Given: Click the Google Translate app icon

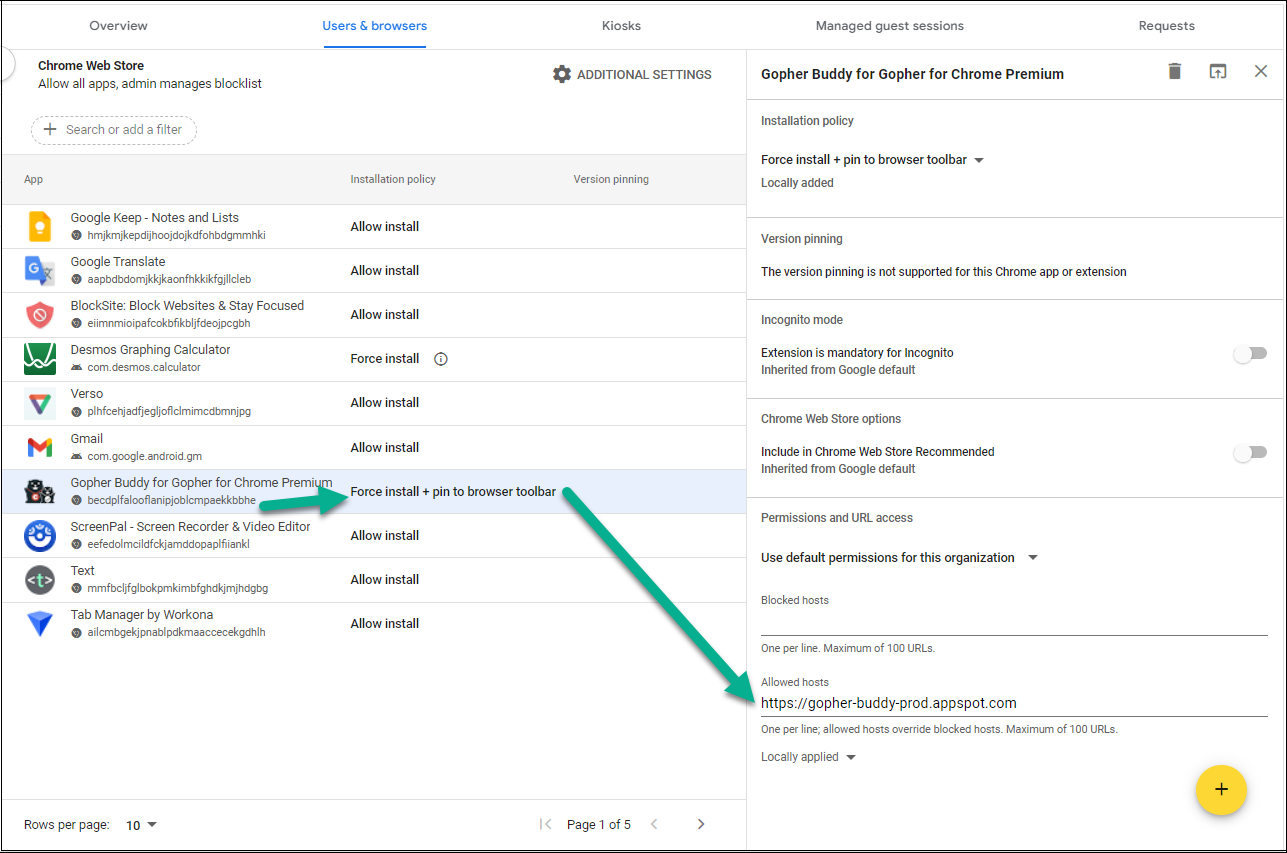Looking at the screenshot, I should pos(39,271).
